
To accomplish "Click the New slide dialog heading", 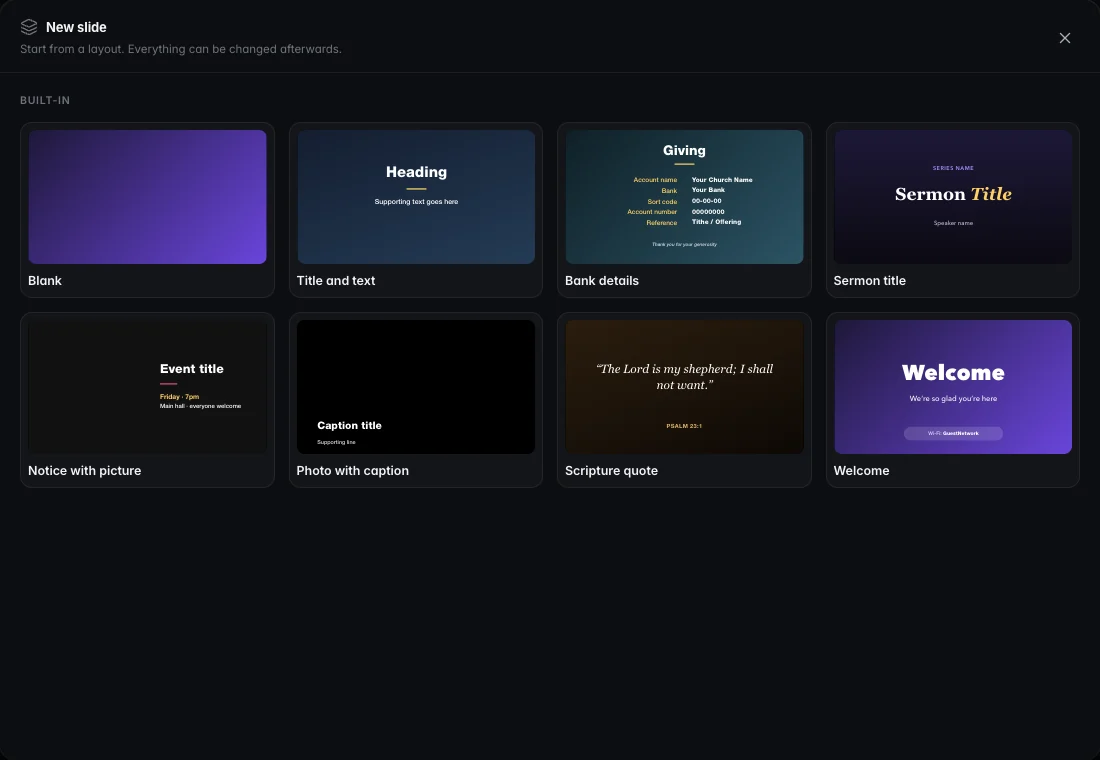I will point(76,27).
